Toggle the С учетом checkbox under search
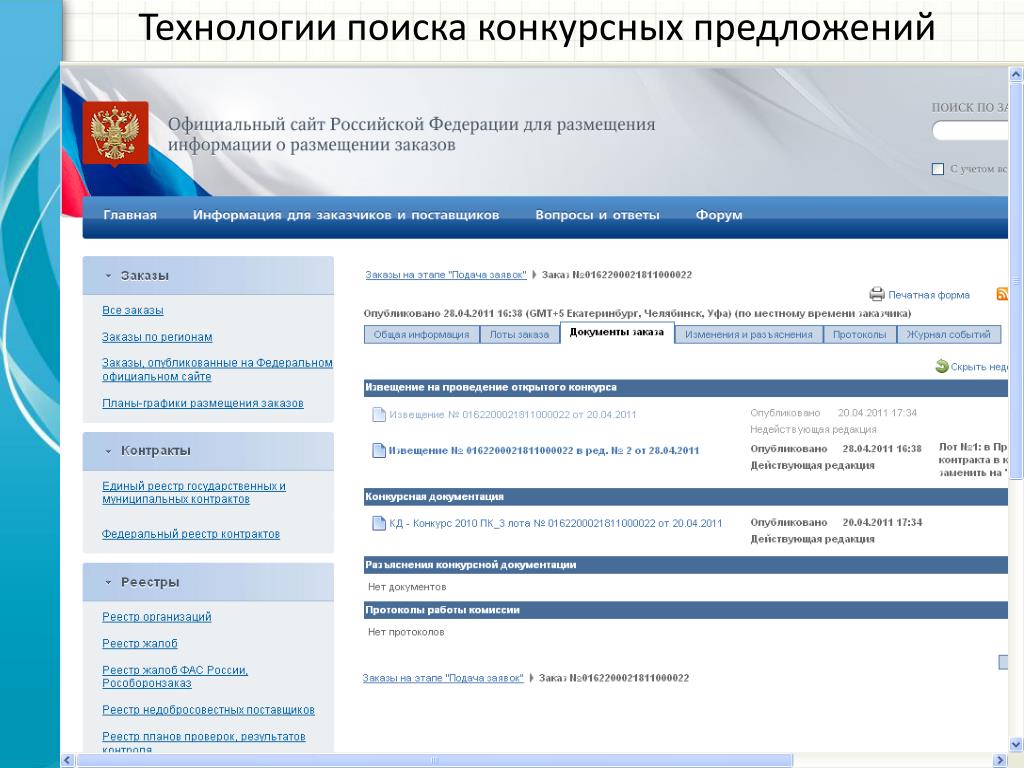Viewport: 1024px width, 768px height. tap(938, 169)
